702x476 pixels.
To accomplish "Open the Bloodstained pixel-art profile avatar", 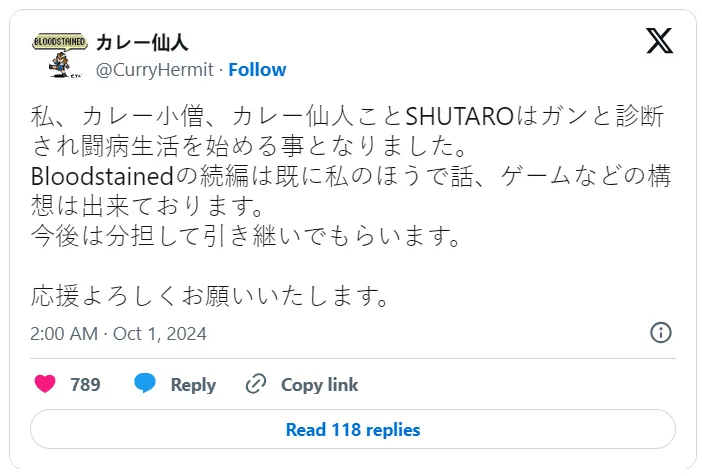I will pos(60,55).
